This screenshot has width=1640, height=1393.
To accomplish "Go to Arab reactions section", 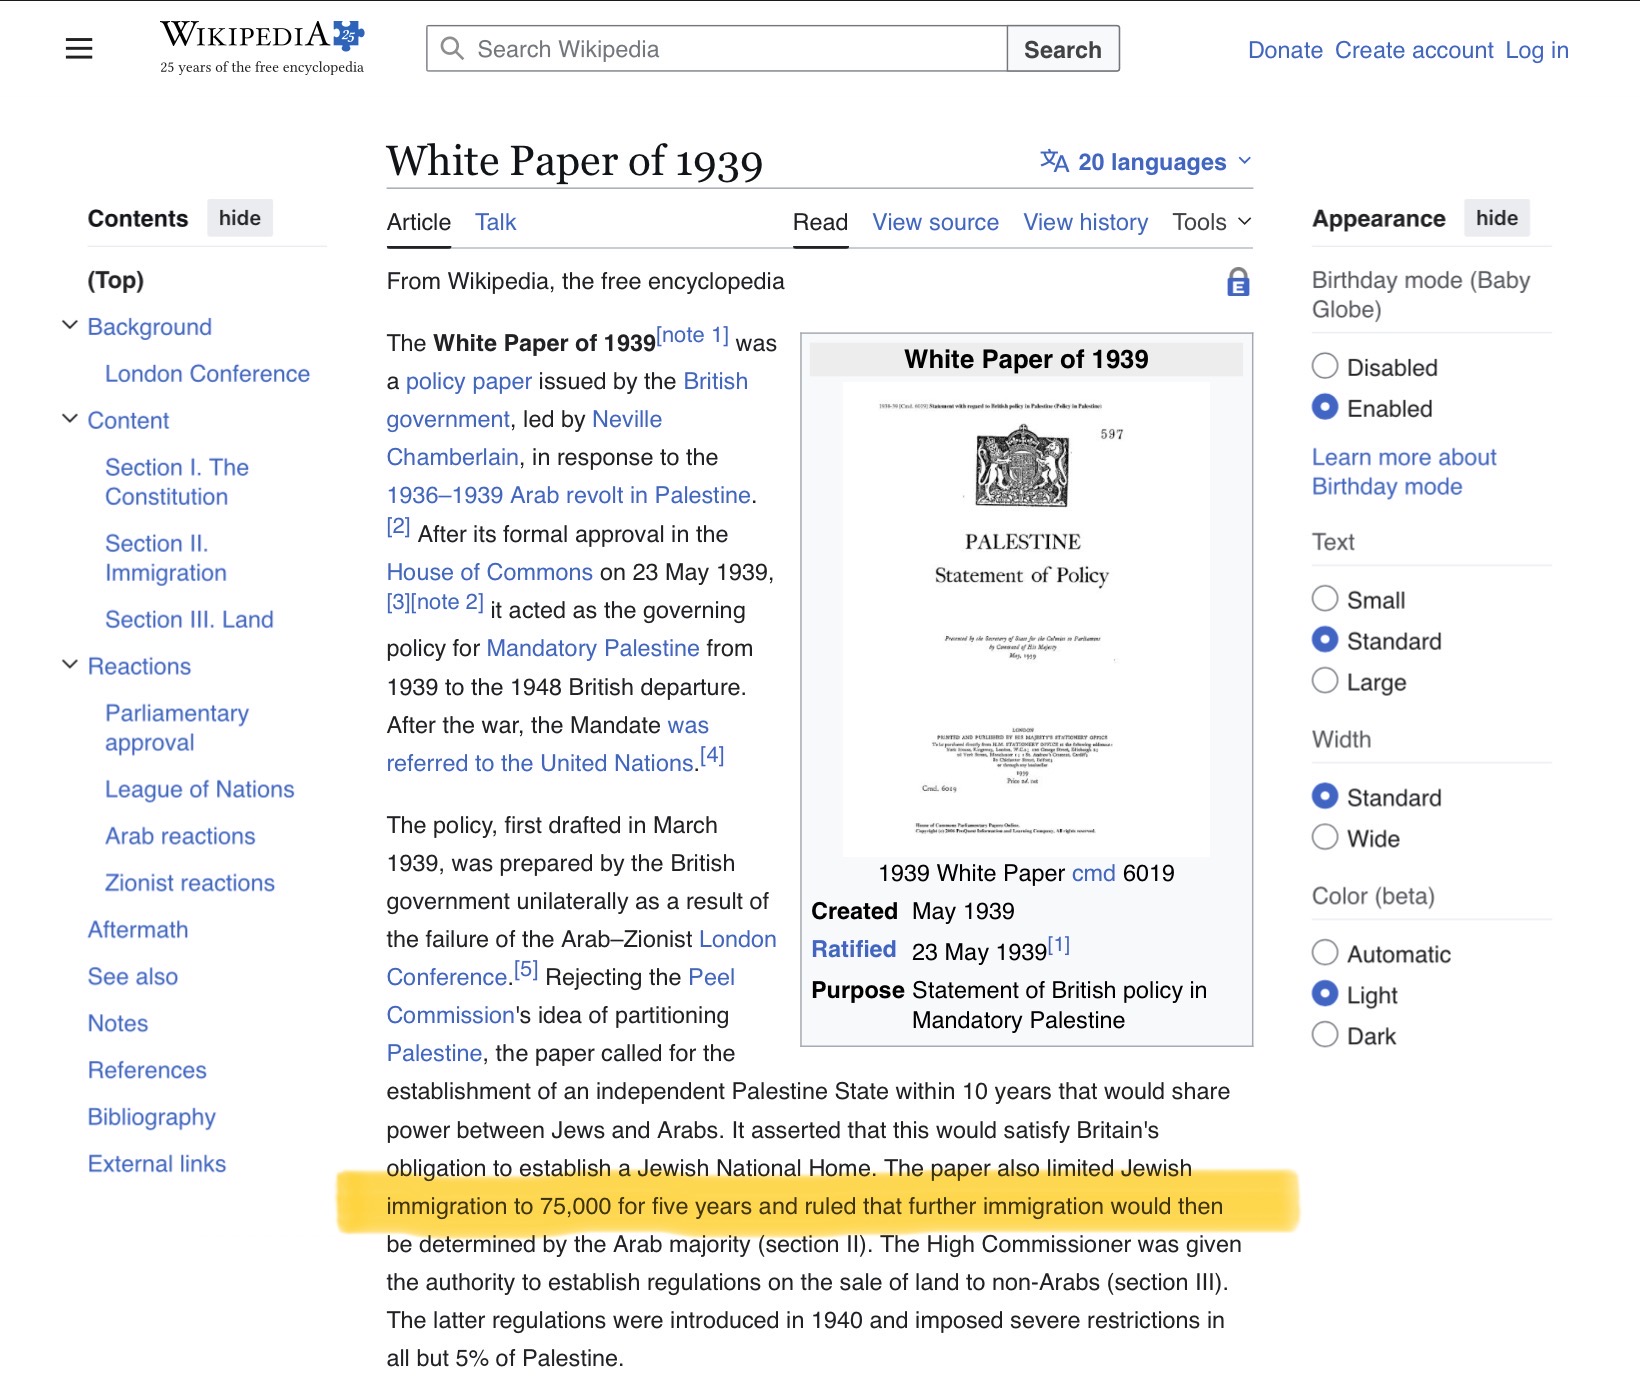I will [x=180, y=836].
